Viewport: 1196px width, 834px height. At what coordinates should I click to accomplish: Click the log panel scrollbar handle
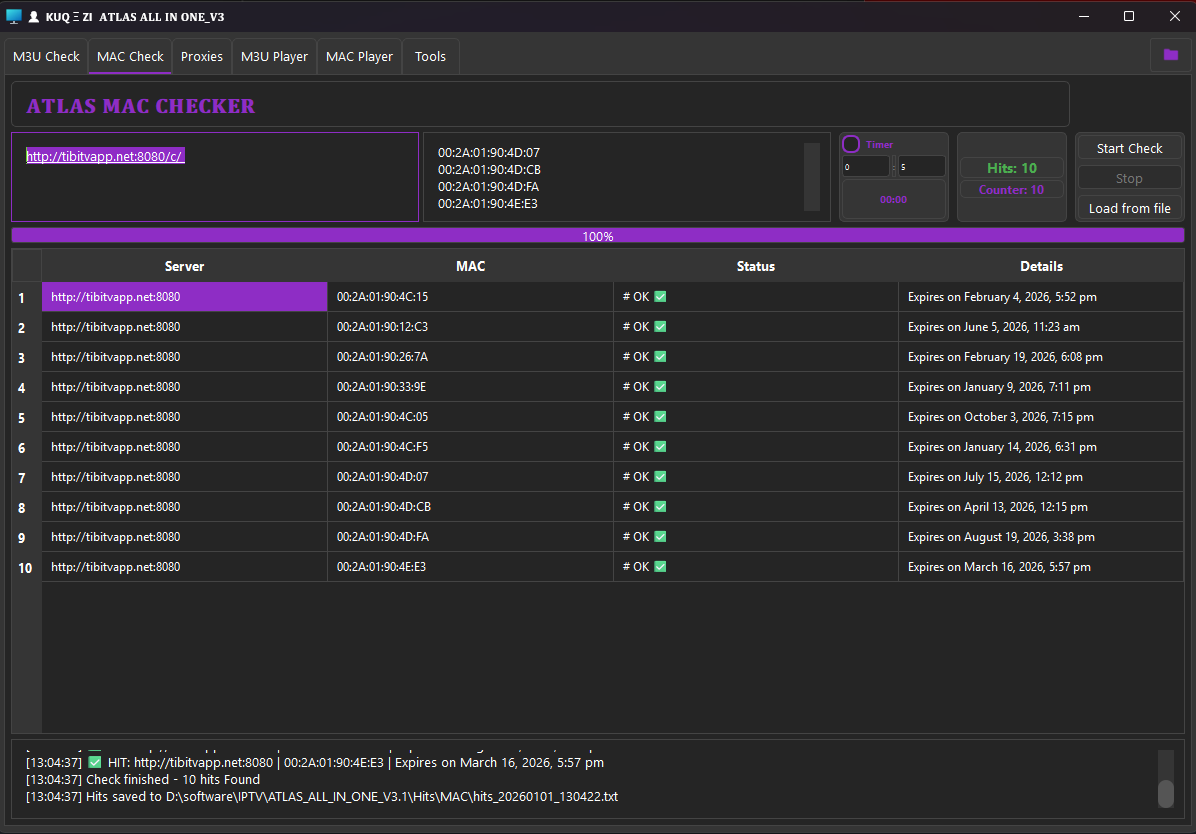point(1165,793)
